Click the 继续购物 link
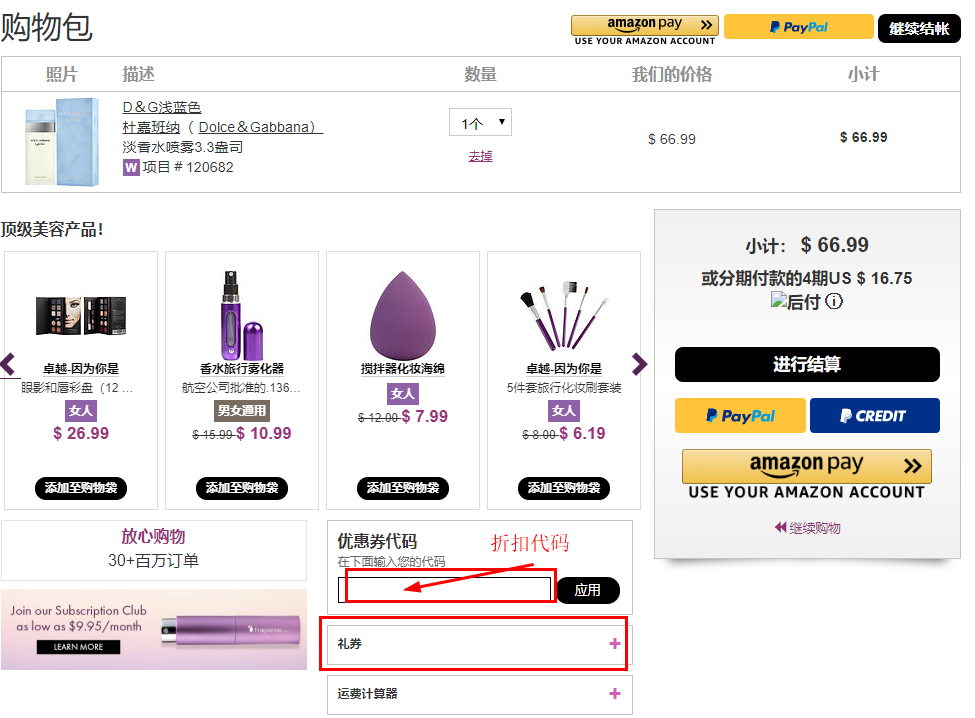975x718 pixels. click(x=808, y=528)
